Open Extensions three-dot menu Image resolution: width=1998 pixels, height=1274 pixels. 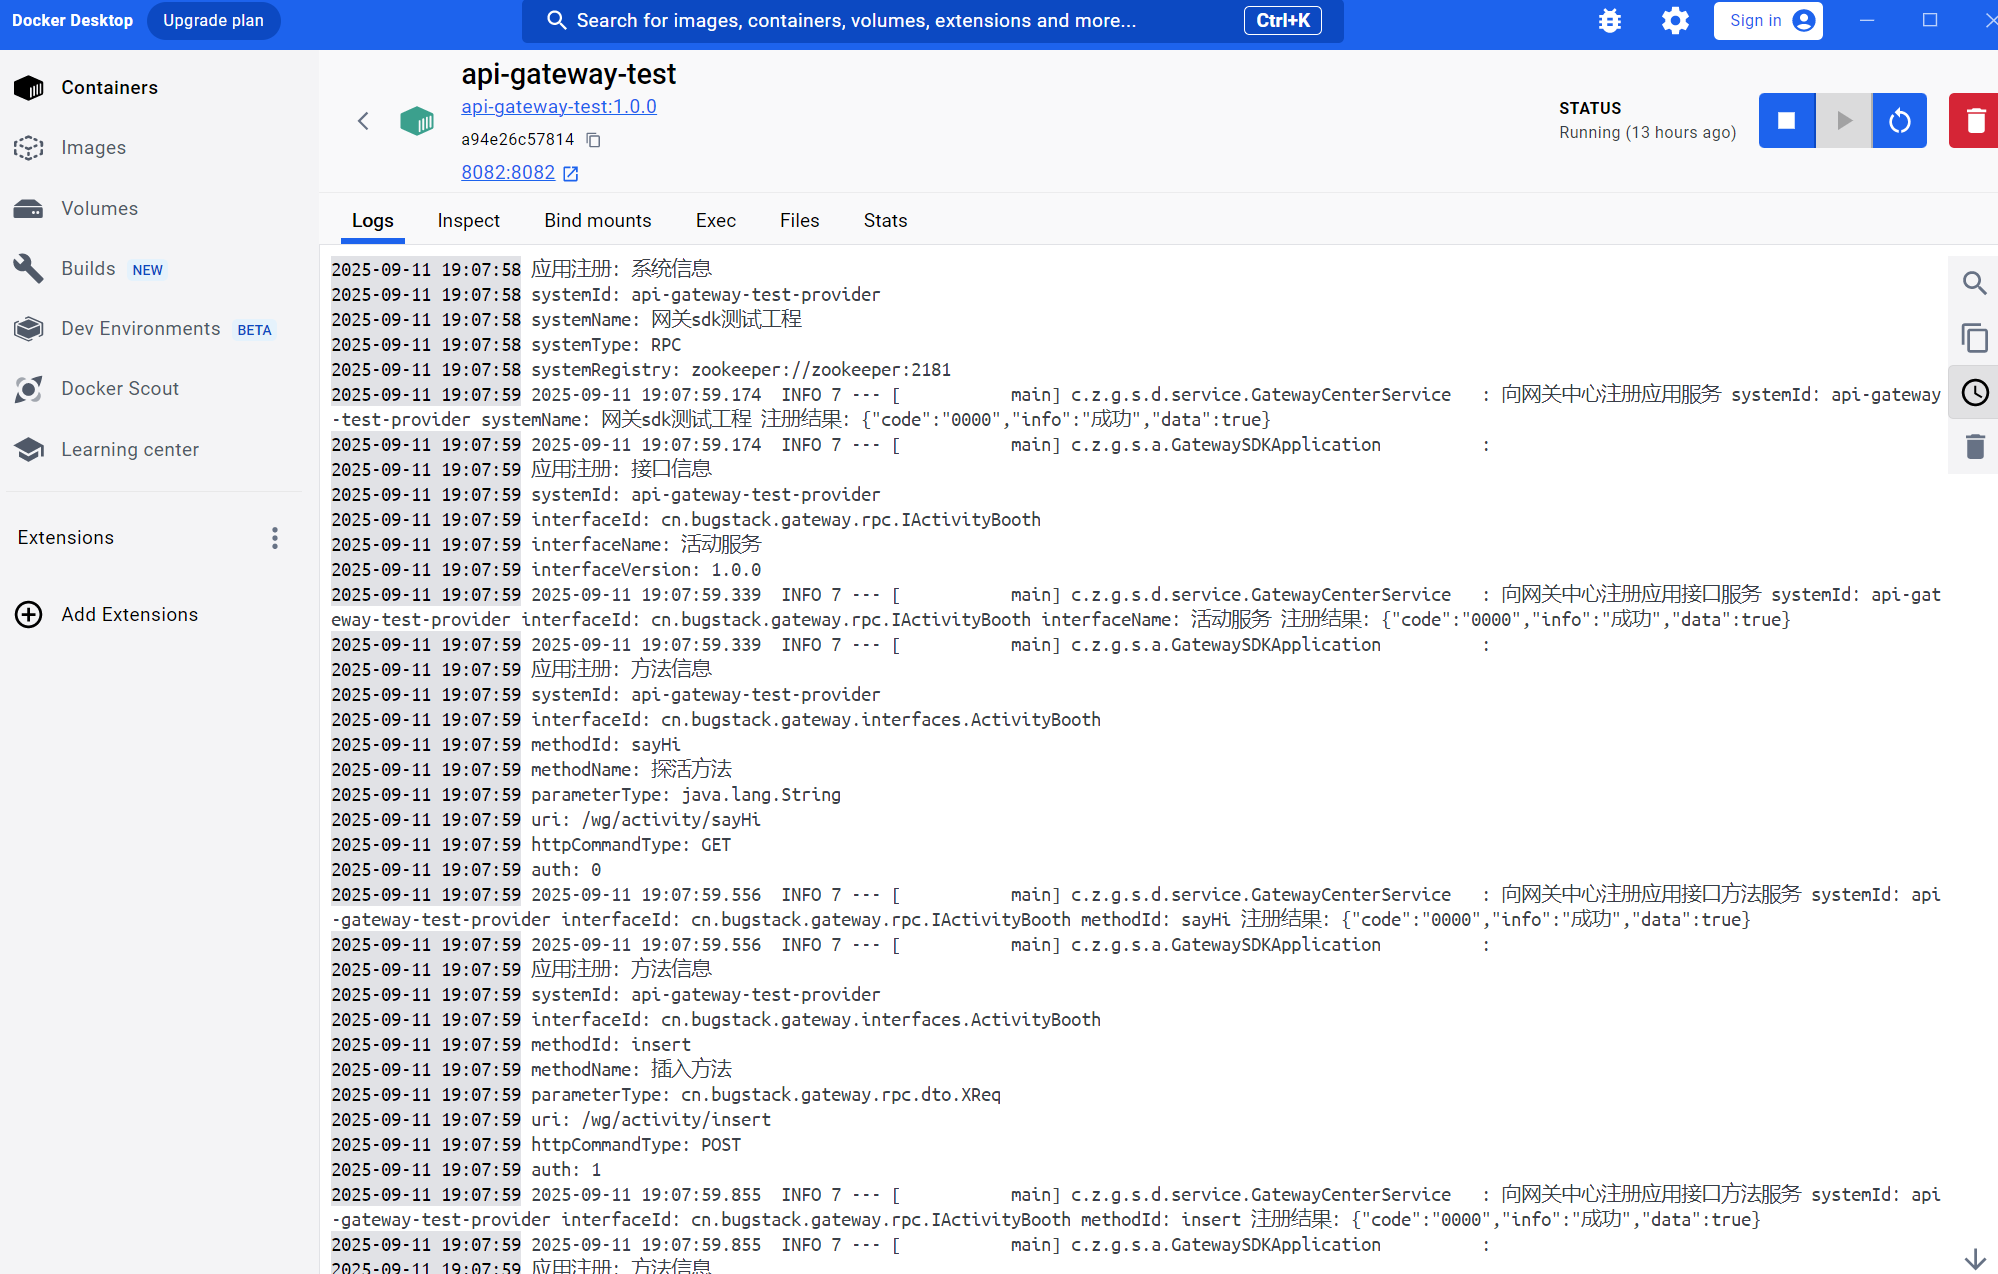(x=275, y=538)
